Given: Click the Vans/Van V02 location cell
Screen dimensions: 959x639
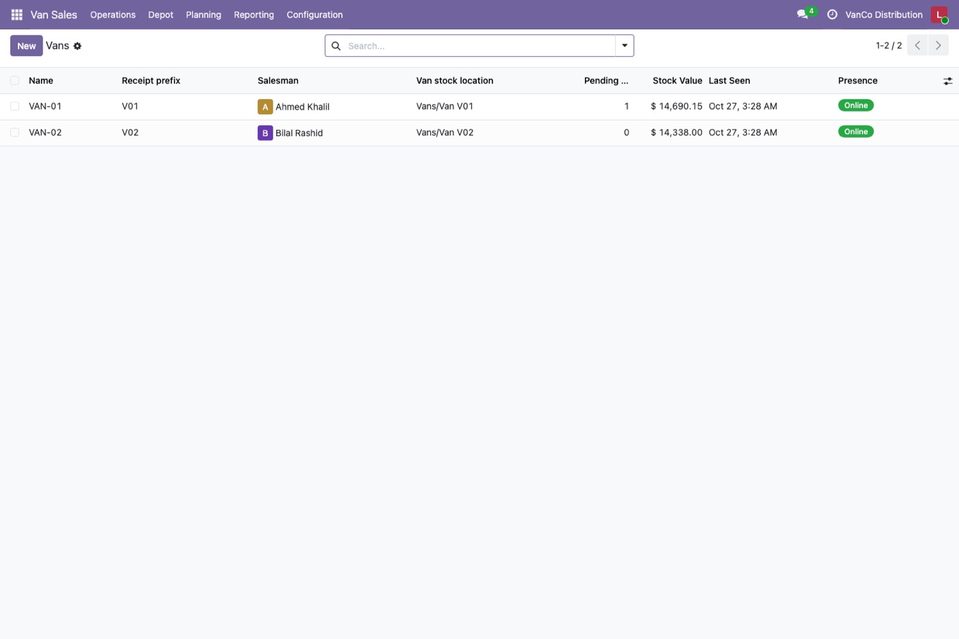Looking at the screenshot, I should pyautogui.click(x=445, y=133).
